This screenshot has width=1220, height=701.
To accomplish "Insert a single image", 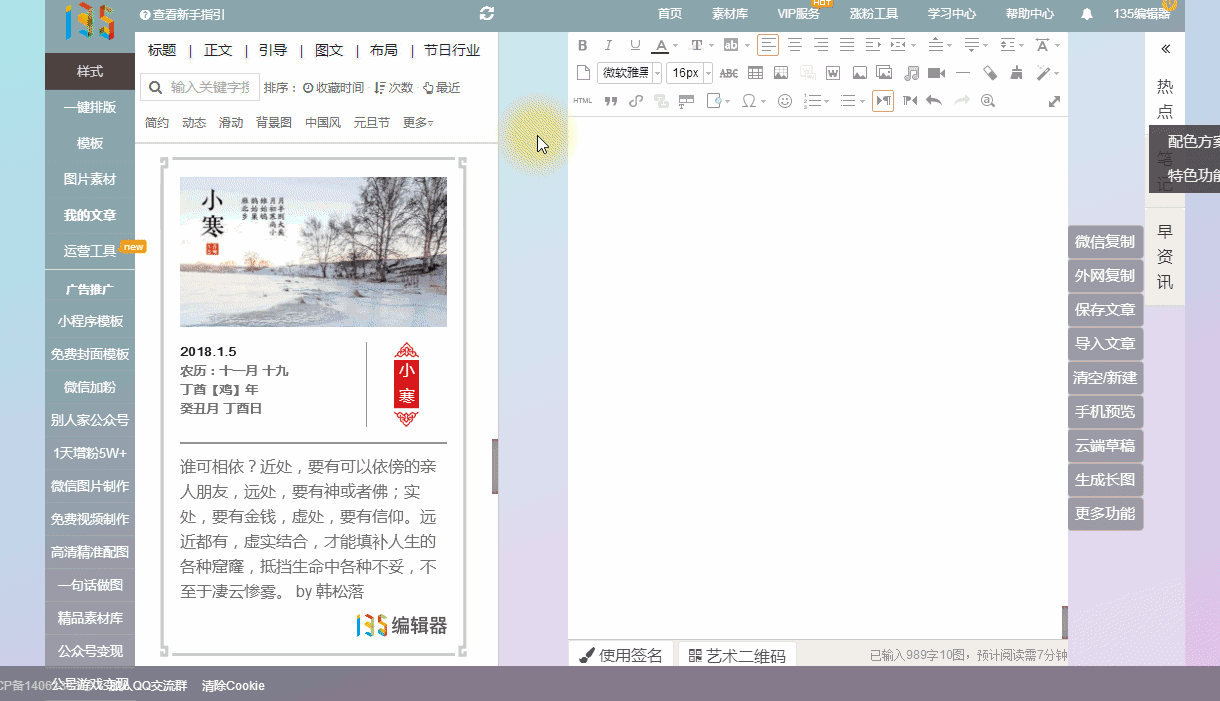I will click(x=859, y=73).
